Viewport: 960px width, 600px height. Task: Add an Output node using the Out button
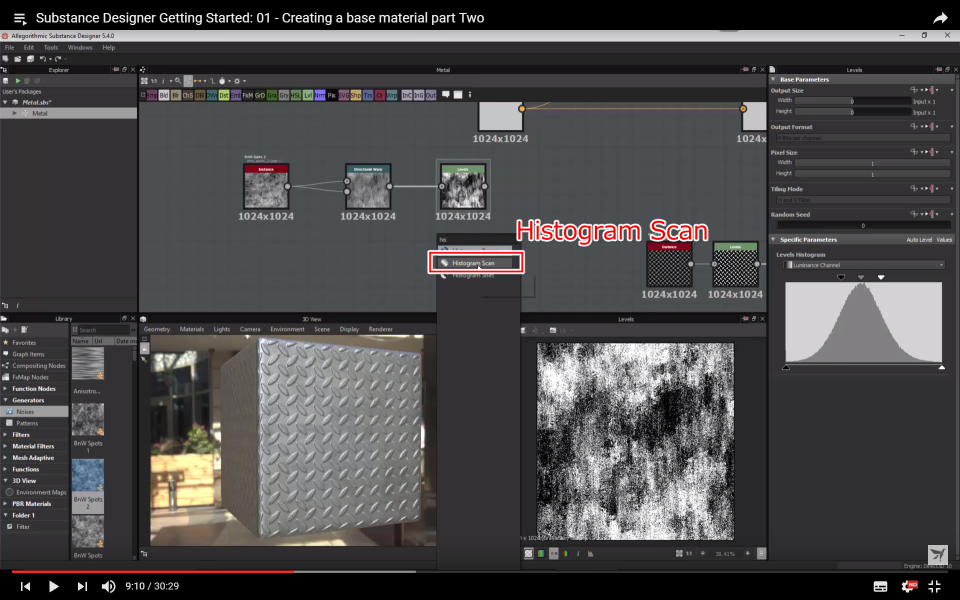click(431, 96)
